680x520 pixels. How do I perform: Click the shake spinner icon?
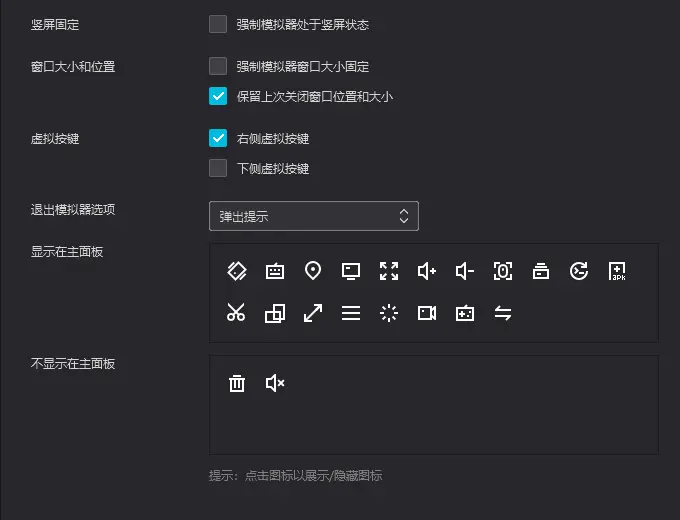[x=389, y=313]
